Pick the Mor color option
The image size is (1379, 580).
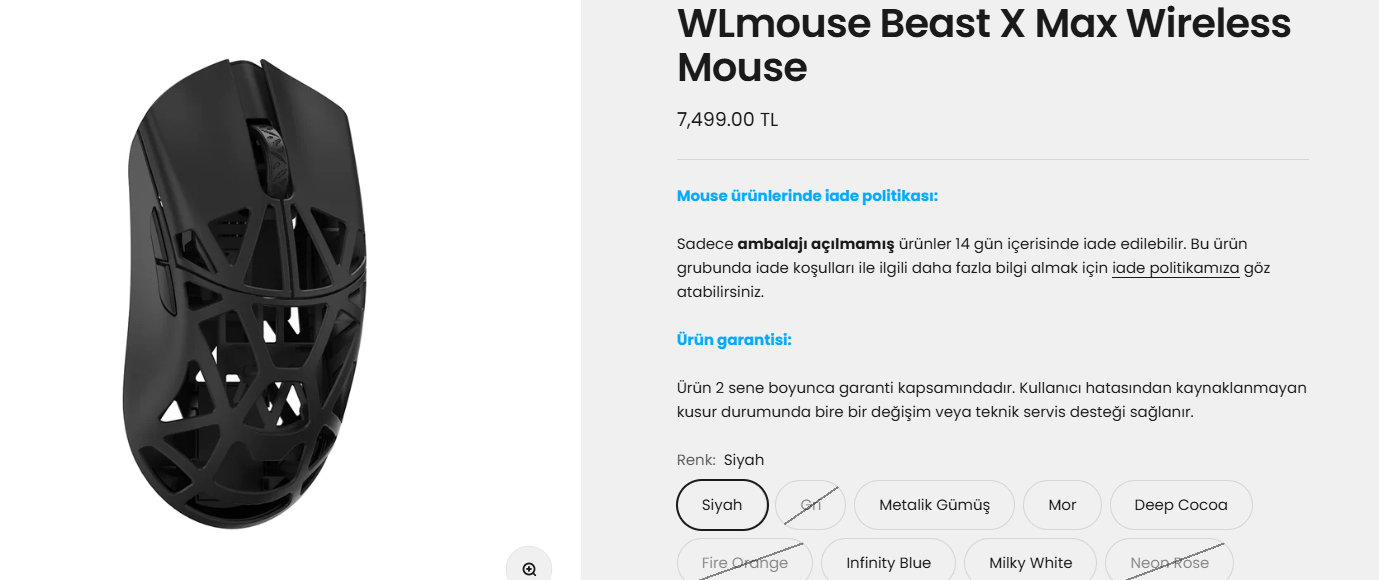[1062, 505]
